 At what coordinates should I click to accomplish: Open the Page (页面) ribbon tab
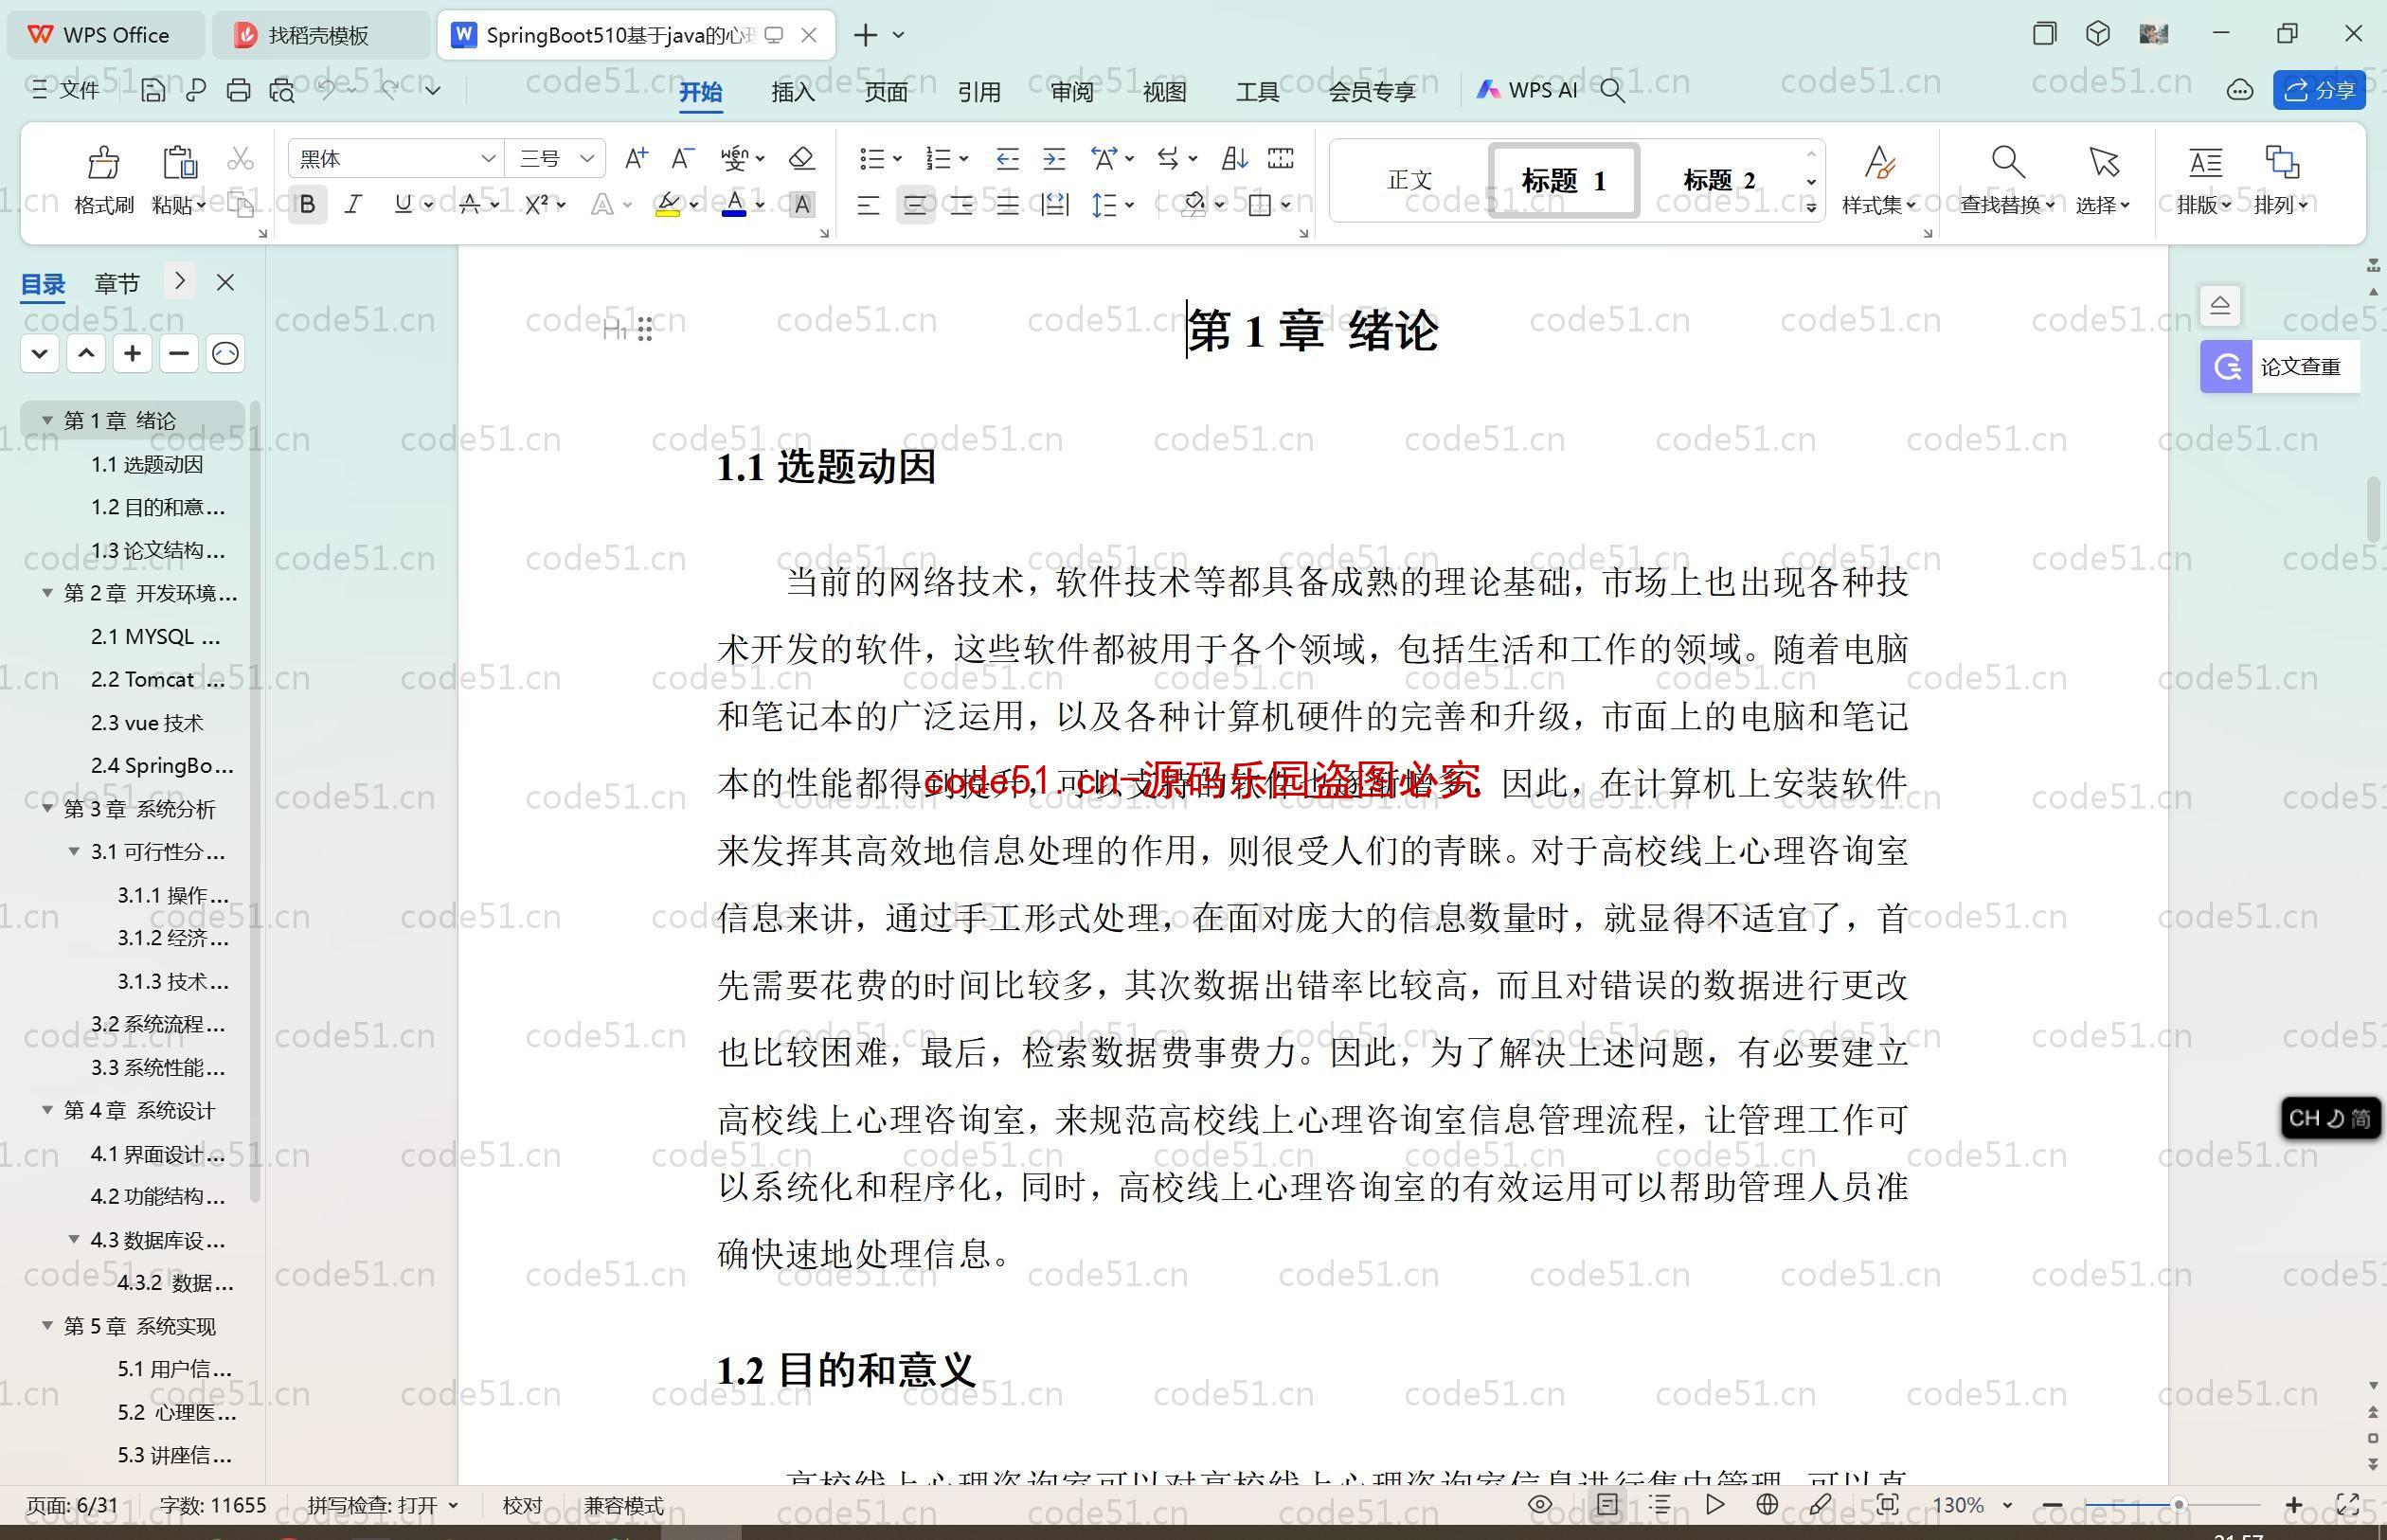point(886,91)
